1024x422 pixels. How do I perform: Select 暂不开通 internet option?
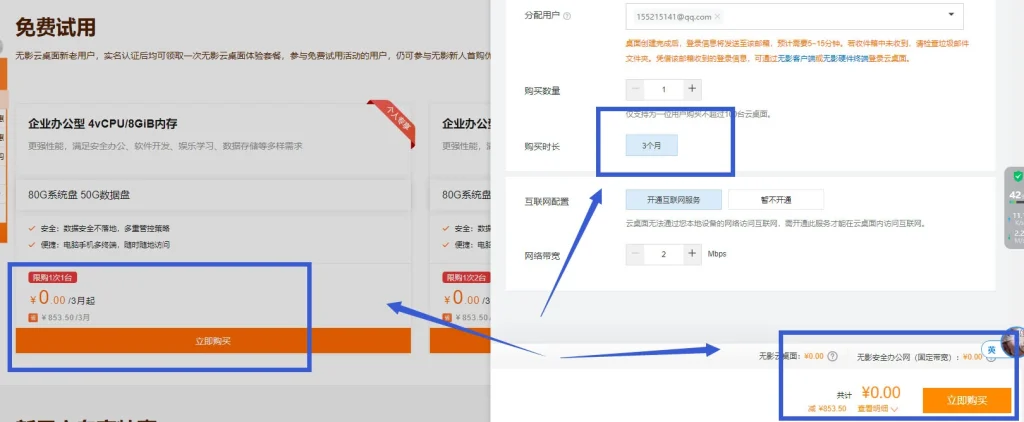[x=776, y=200]
